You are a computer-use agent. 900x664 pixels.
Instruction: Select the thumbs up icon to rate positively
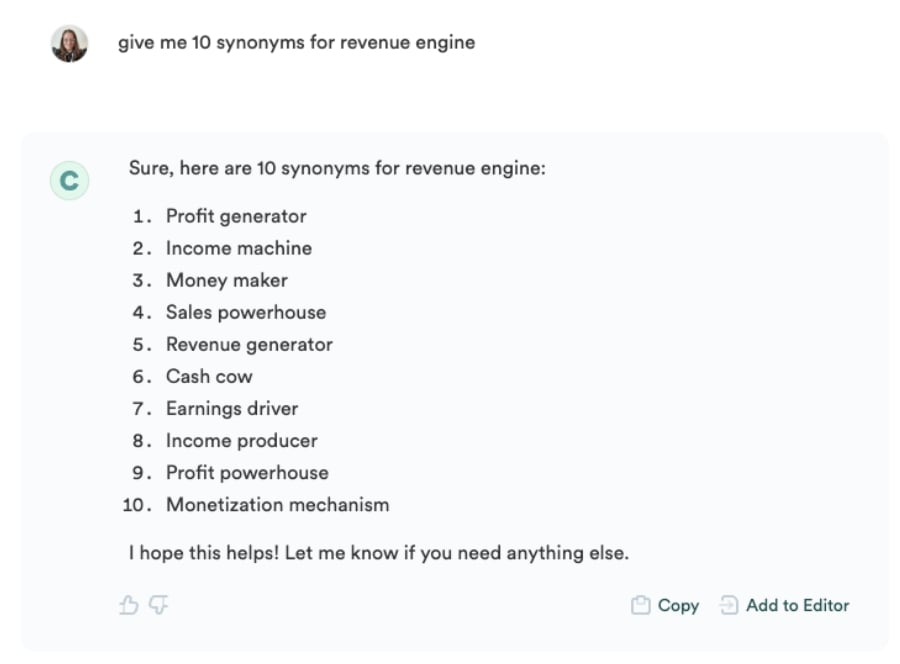coord(129,605)
